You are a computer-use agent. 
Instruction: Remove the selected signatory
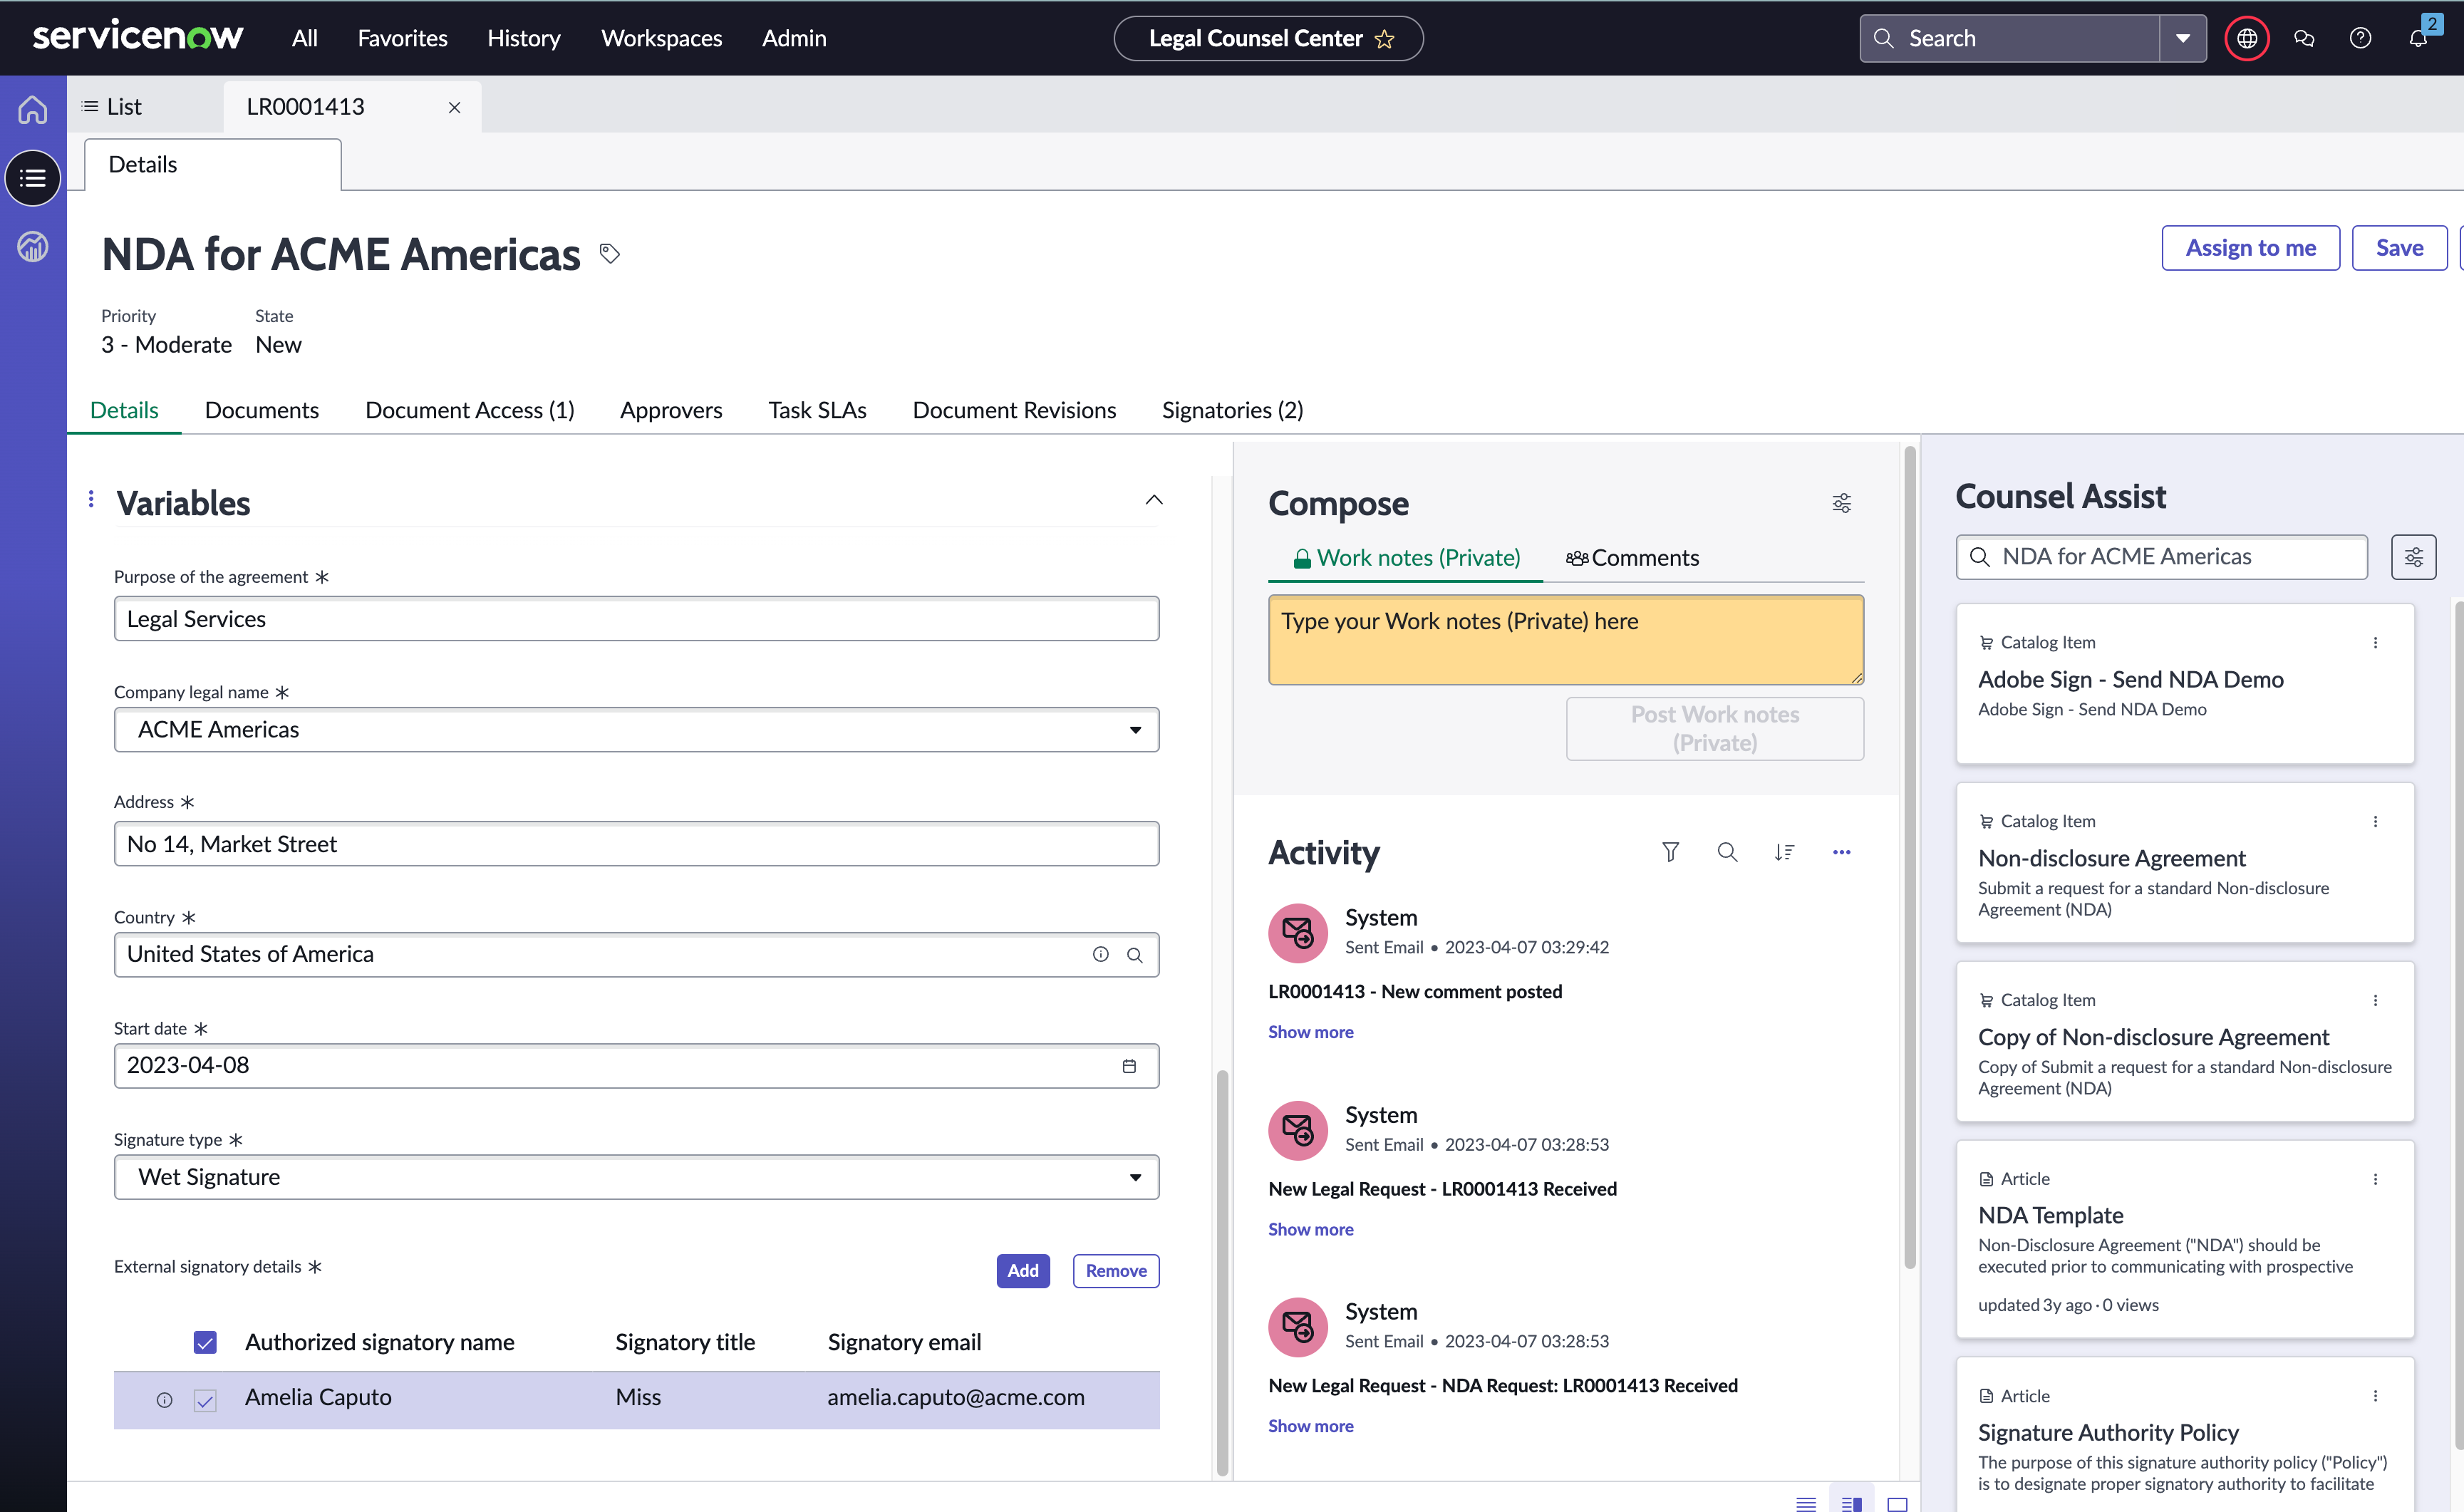tap(1116, 1271)
